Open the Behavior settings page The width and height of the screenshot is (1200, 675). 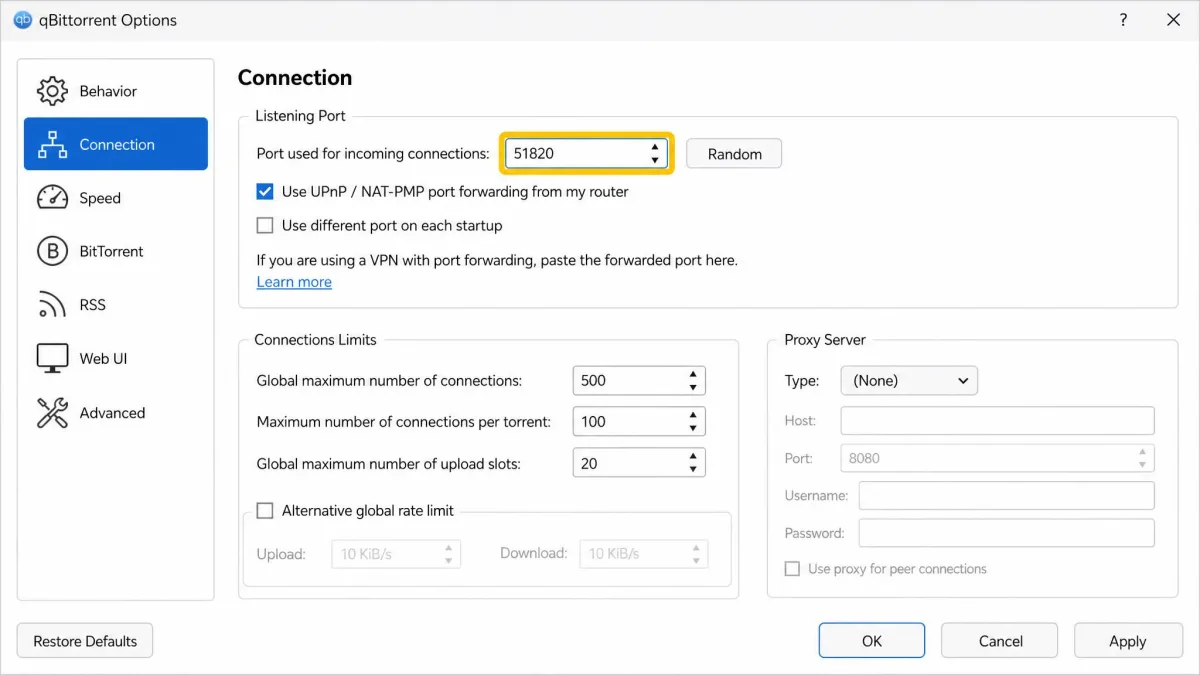(x=116, y=91)
